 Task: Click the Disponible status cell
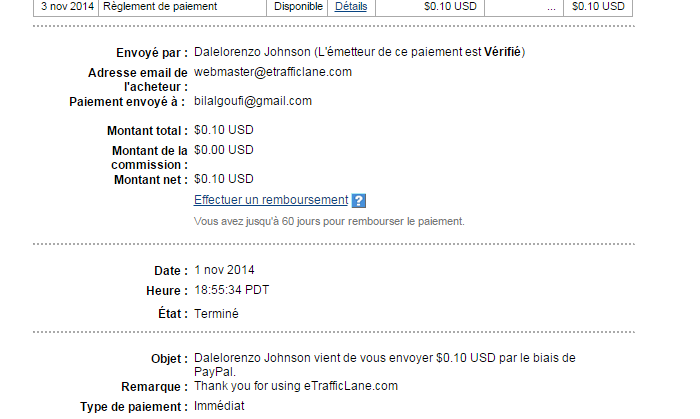(297, 7)
